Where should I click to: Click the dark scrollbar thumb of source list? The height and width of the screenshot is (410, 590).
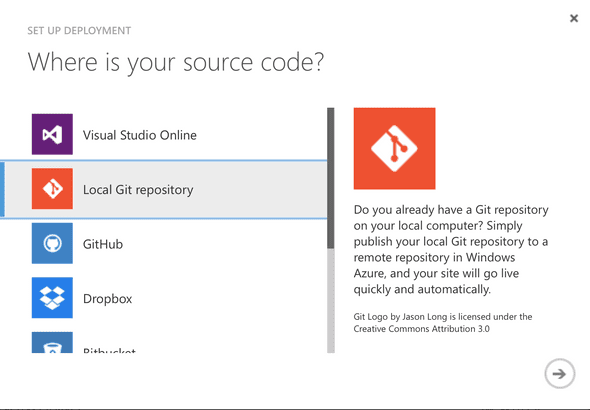pos(331,178)
